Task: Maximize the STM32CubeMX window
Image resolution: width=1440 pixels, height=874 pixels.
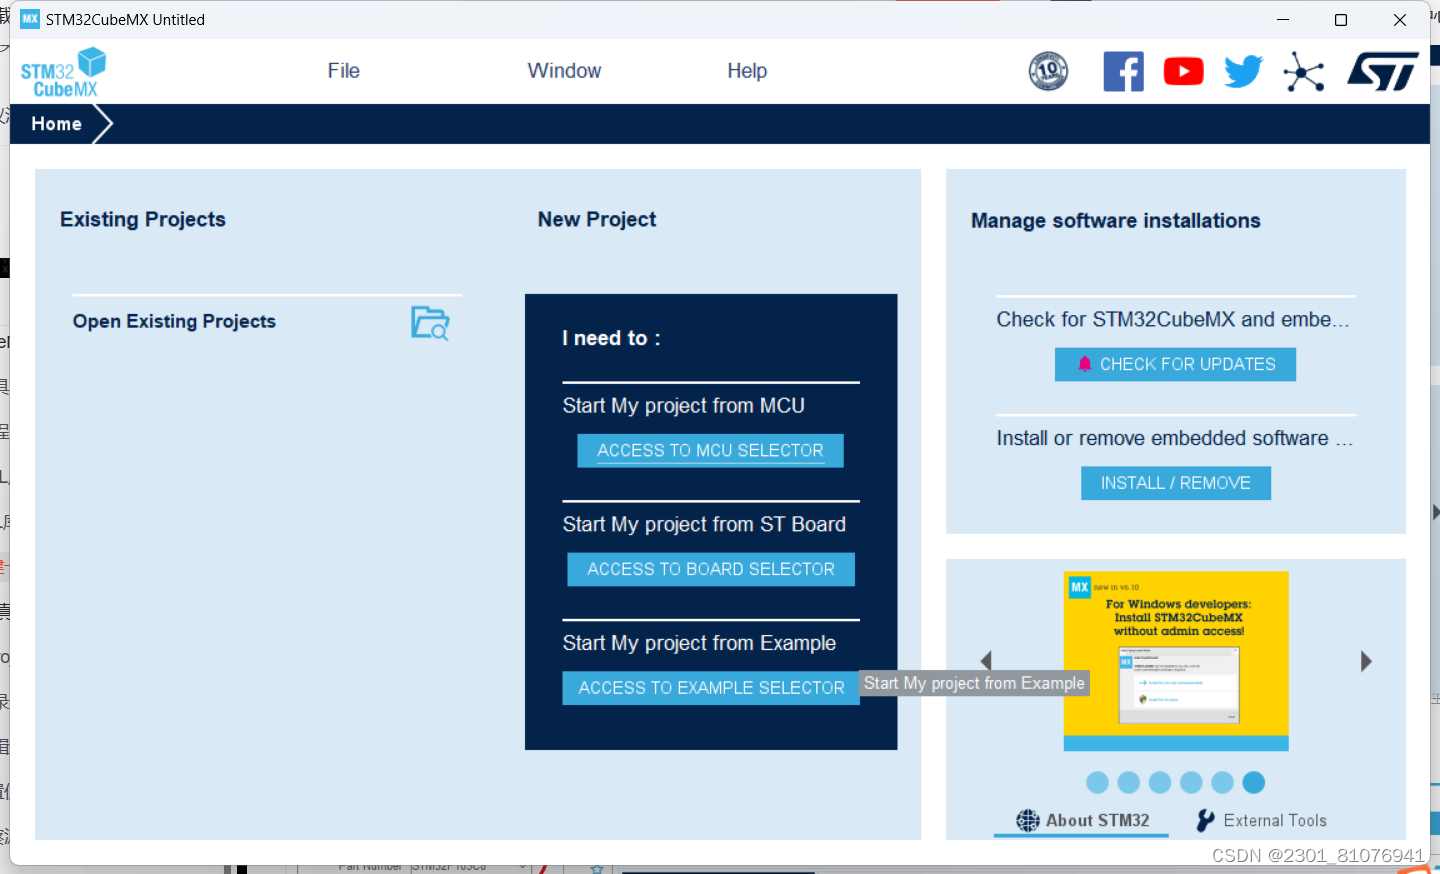Action: pos(1341,20)
